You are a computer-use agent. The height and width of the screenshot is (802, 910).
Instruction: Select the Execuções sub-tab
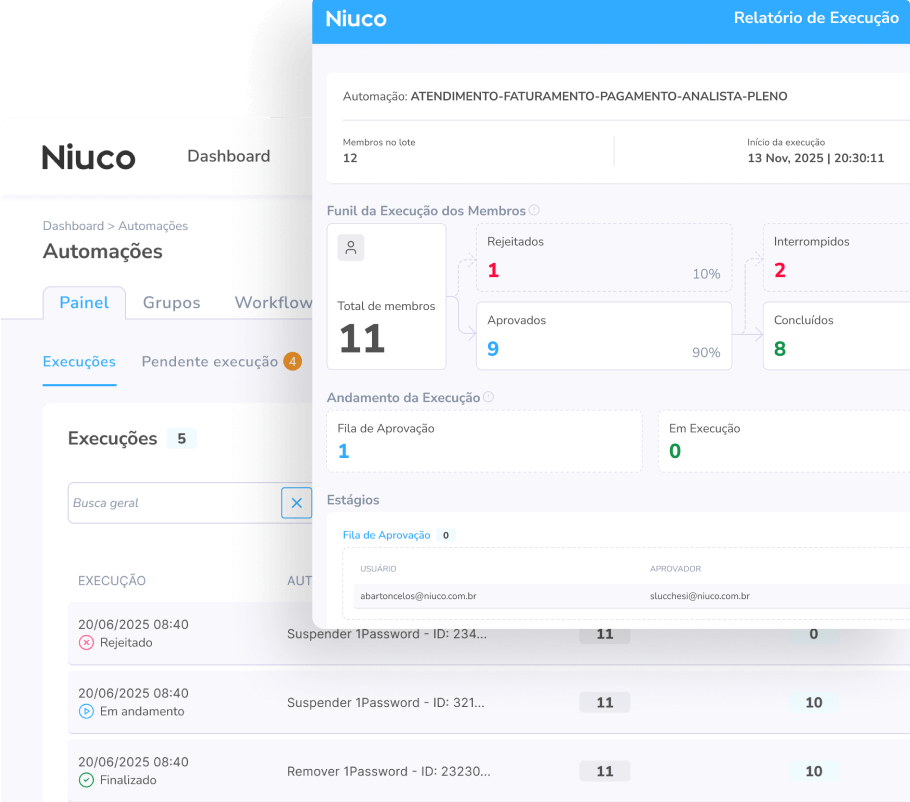coord(79,362)
